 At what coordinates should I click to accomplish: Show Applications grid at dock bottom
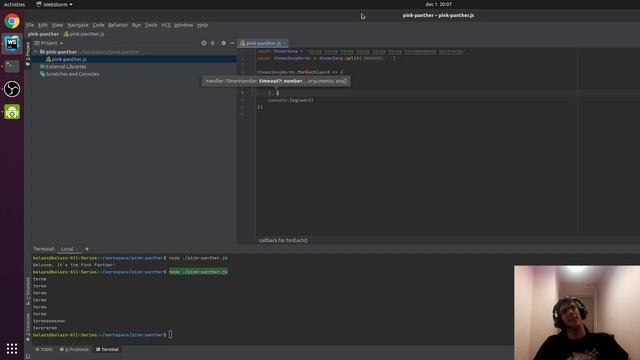[x=12, y=348]
